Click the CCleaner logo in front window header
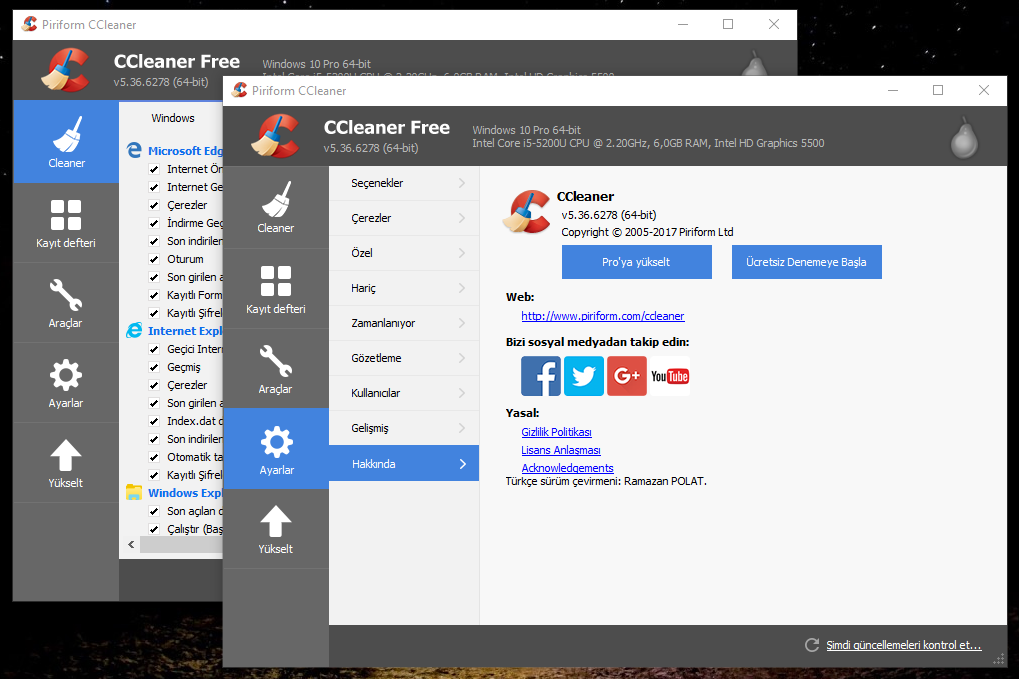 [x=276, y=136]
